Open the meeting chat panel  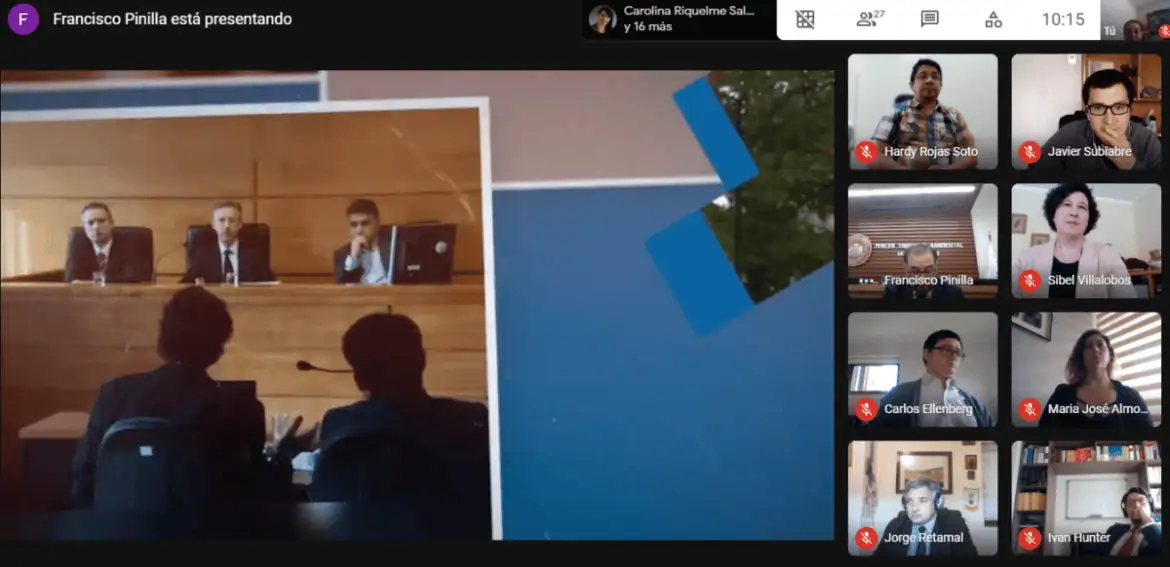coord(930,19)
